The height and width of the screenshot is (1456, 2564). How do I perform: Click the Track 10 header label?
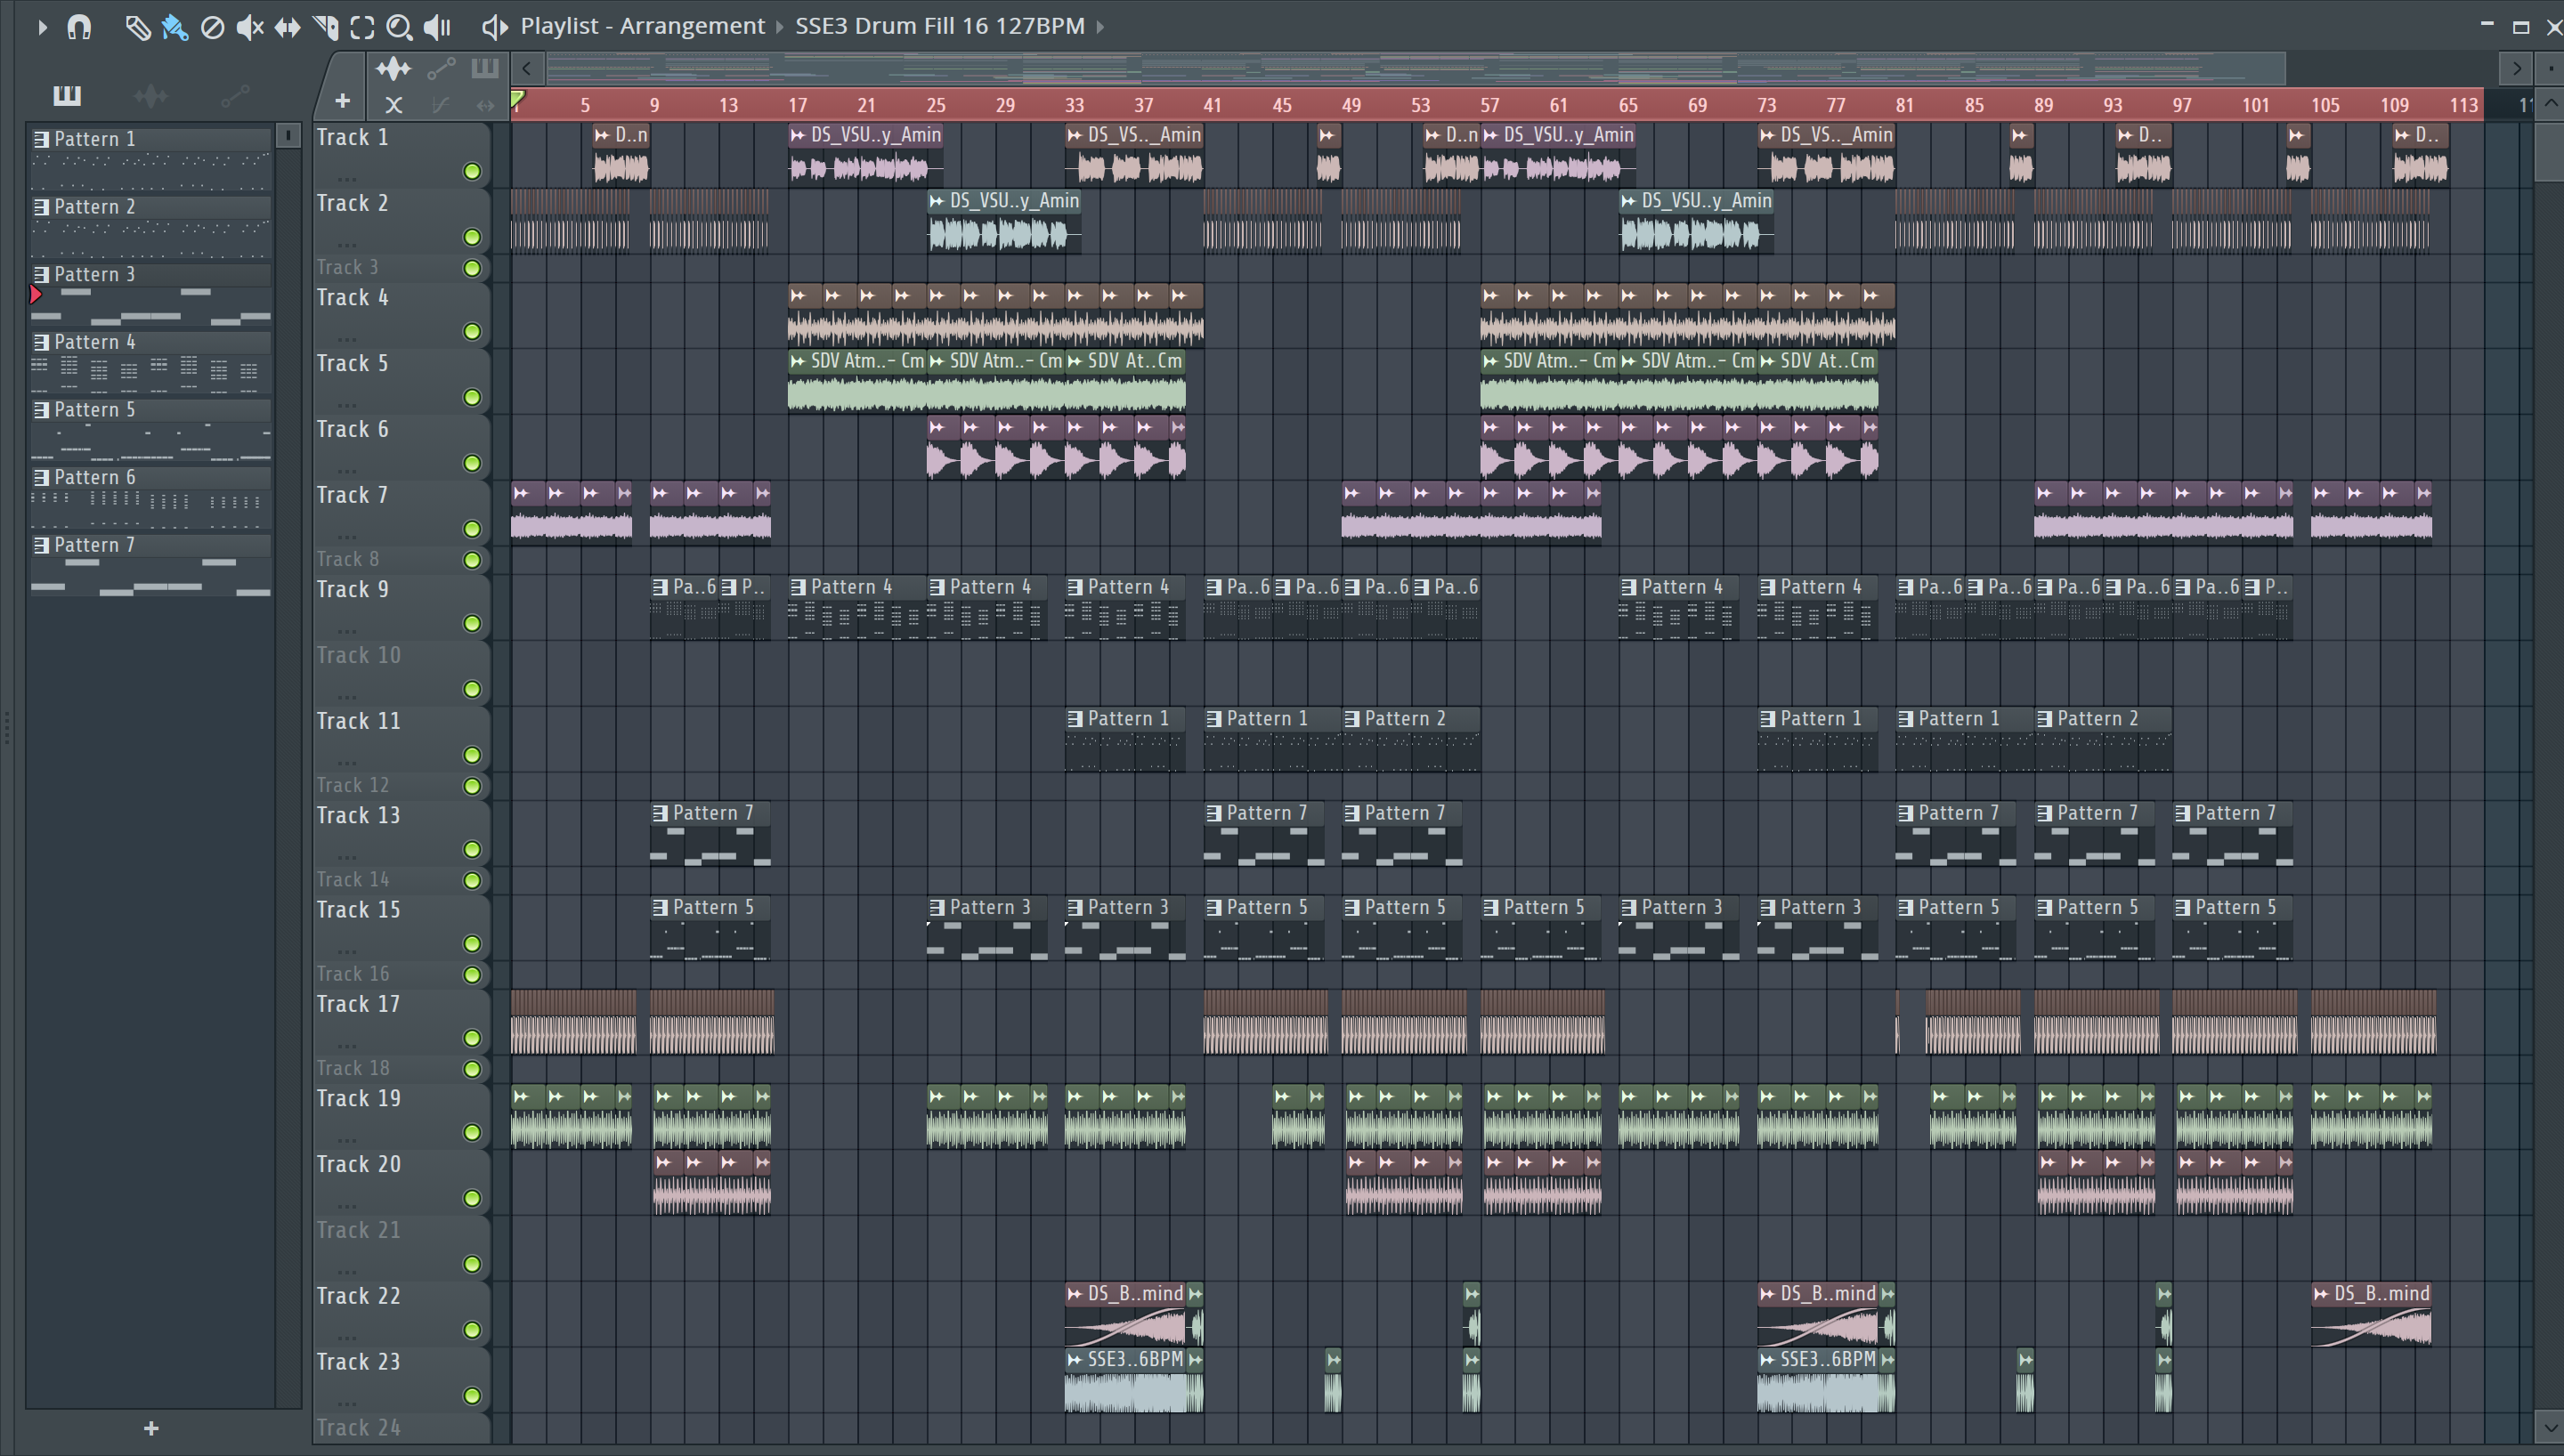click(x=358, y=656)
